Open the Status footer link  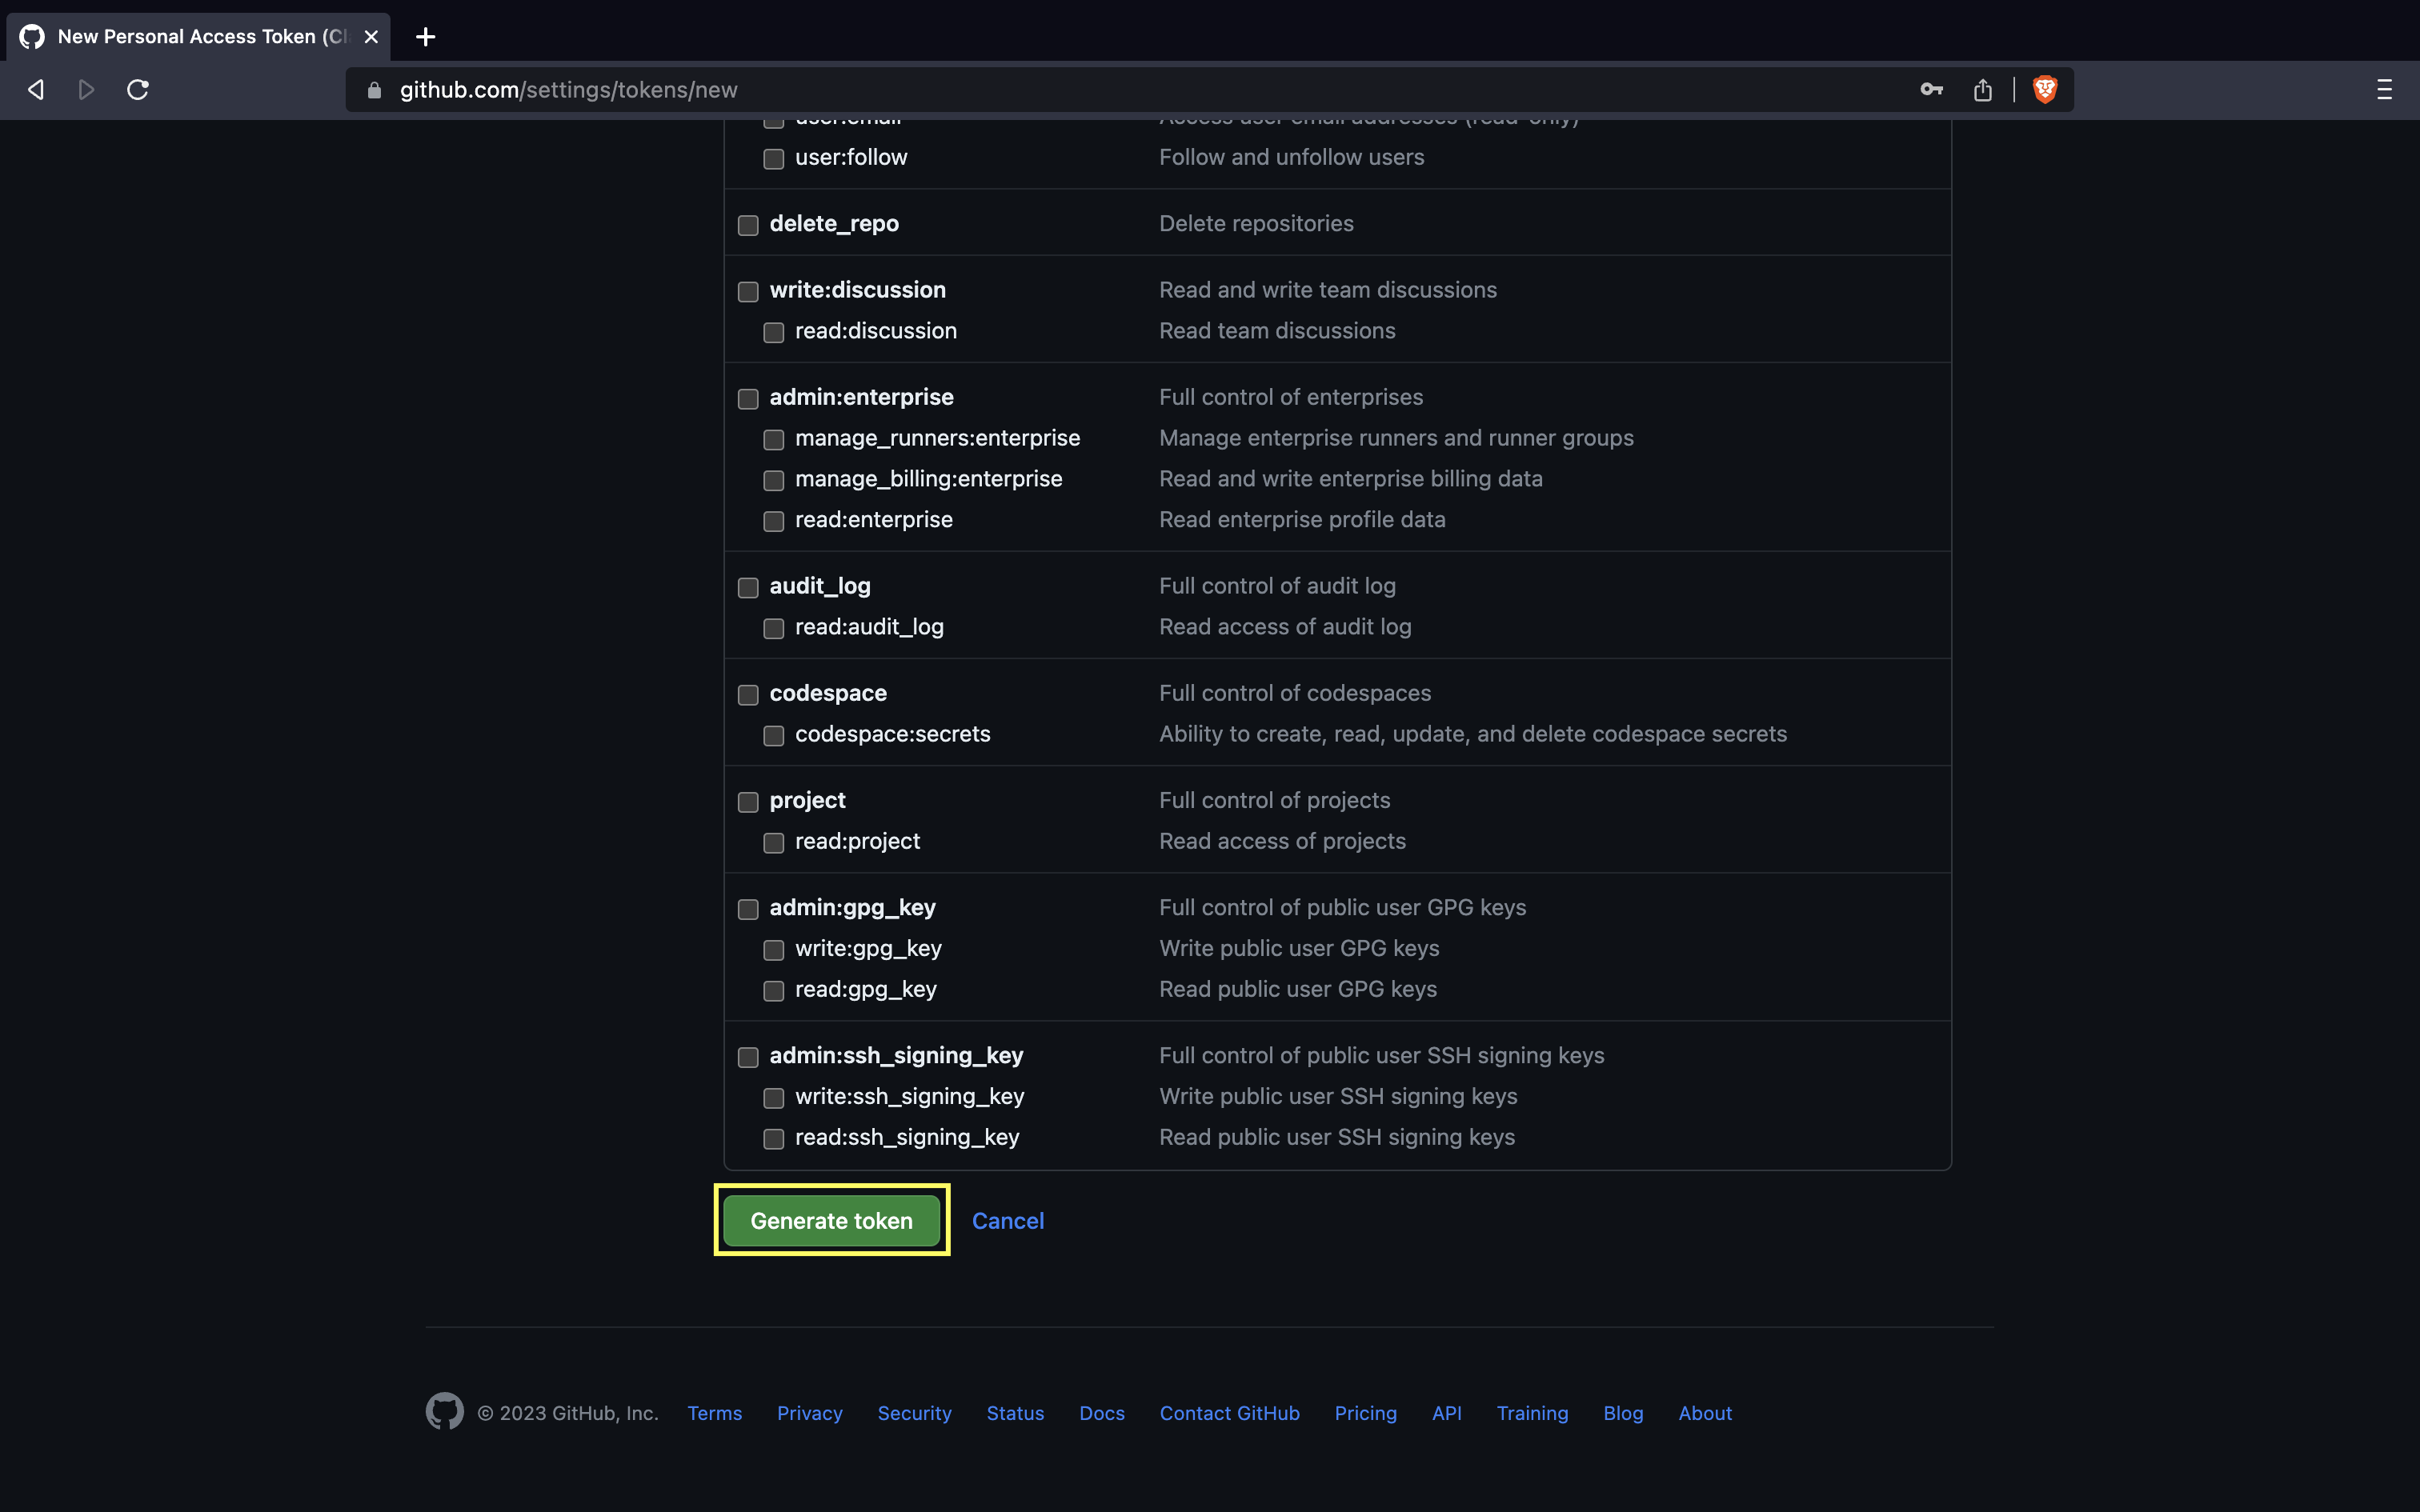tap(1015, 1413)
